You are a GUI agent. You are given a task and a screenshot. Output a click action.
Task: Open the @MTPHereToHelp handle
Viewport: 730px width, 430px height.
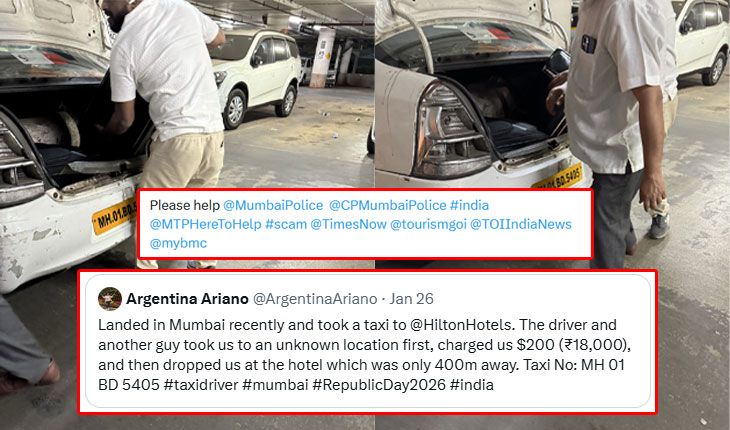coord(205,224)
